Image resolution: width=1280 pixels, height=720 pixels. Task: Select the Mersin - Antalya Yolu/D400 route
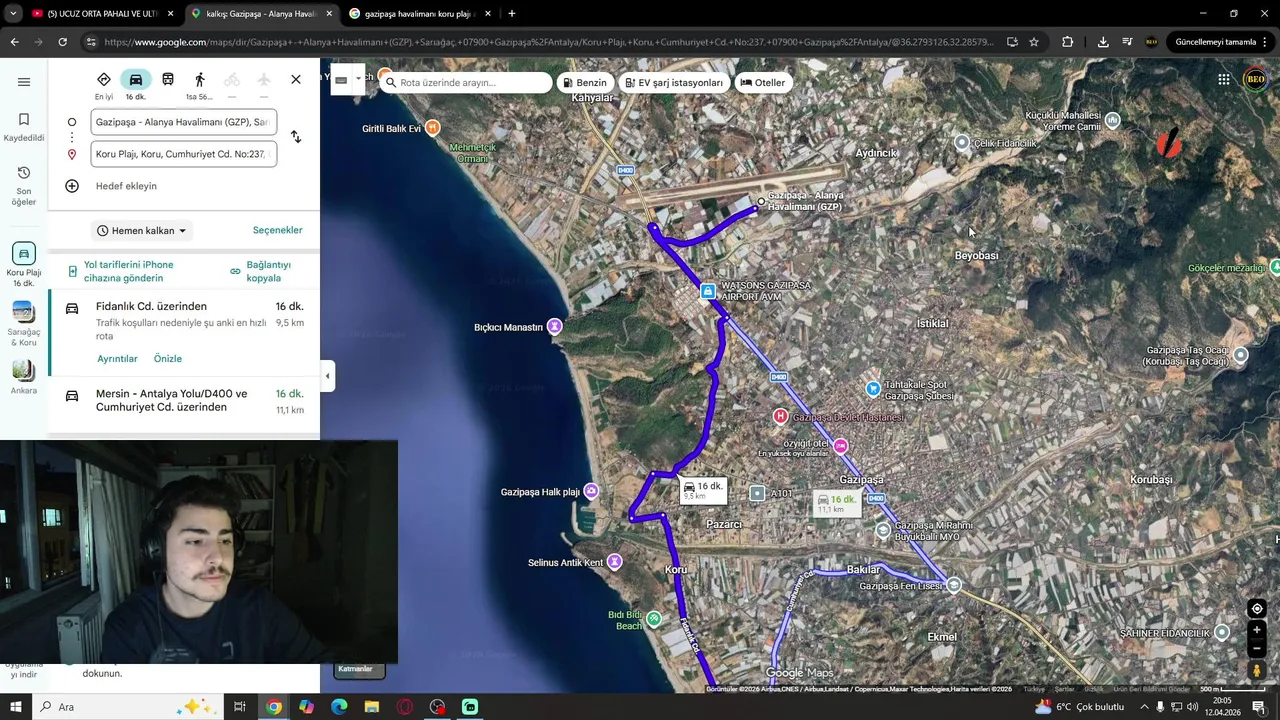point(184,401)
